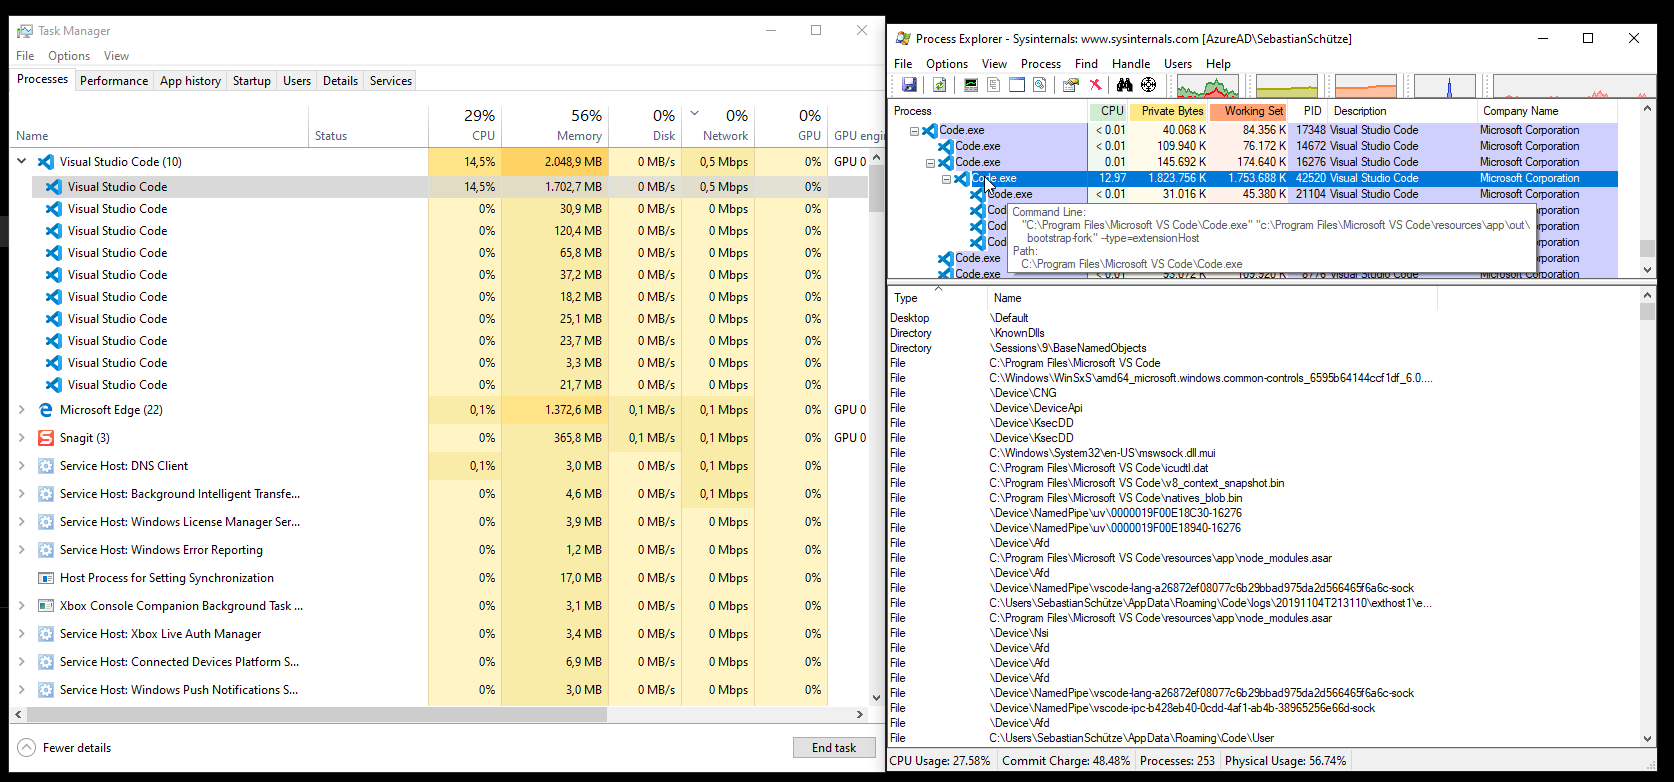Image resolution: width=1674 pixels, height=782 pixels.
Task: Open the Handle menu in Process Explorer
Action: point(1131,64)
